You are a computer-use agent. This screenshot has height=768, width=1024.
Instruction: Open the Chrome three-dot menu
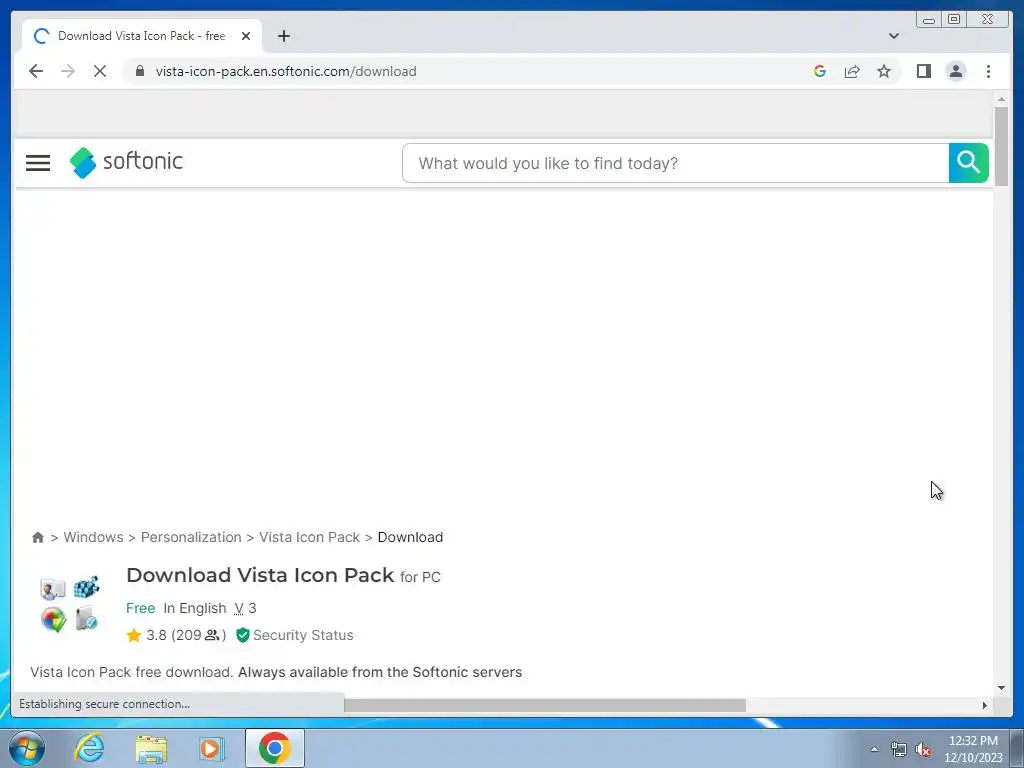click(989, 71)
